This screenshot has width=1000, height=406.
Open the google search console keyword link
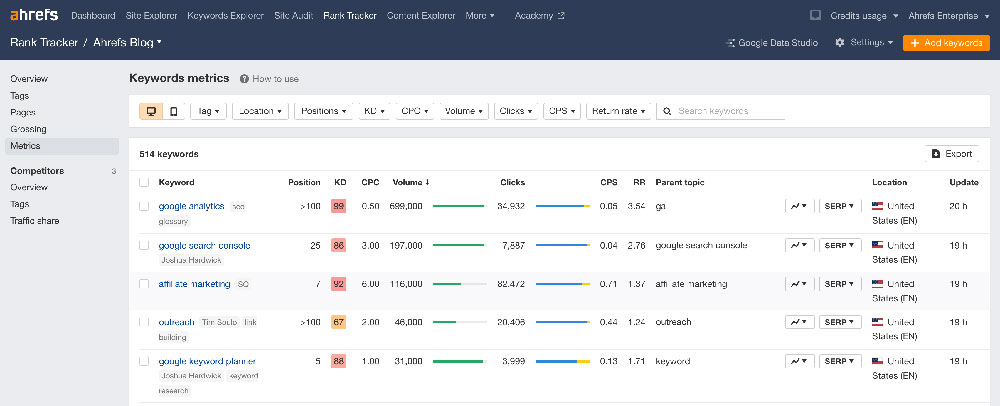(x=204, y=245)
